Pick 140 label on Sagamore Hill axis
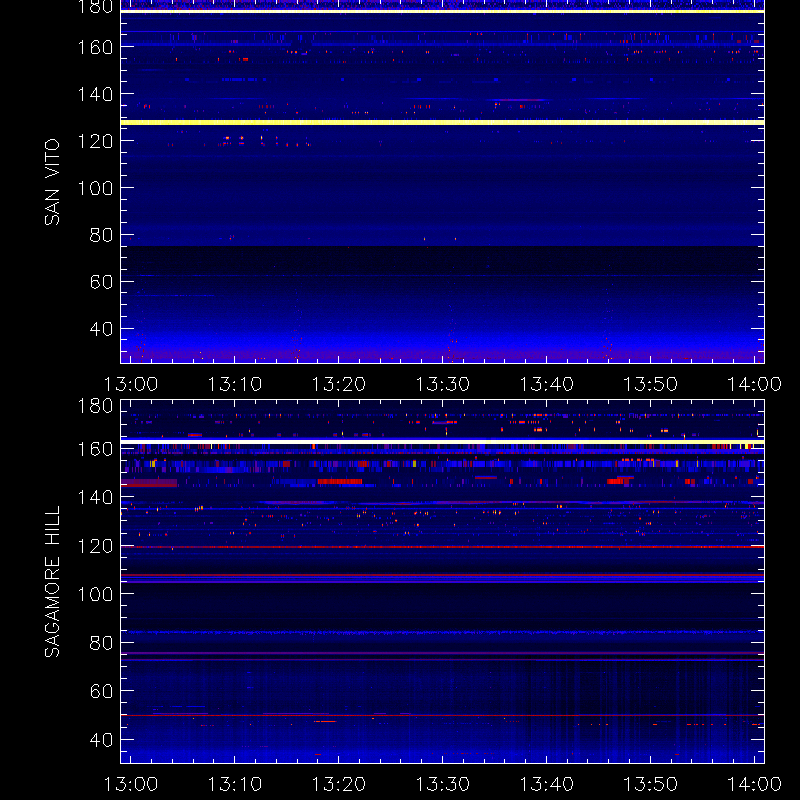This screenshot has height=800, width=800. (x=95, y=497)
